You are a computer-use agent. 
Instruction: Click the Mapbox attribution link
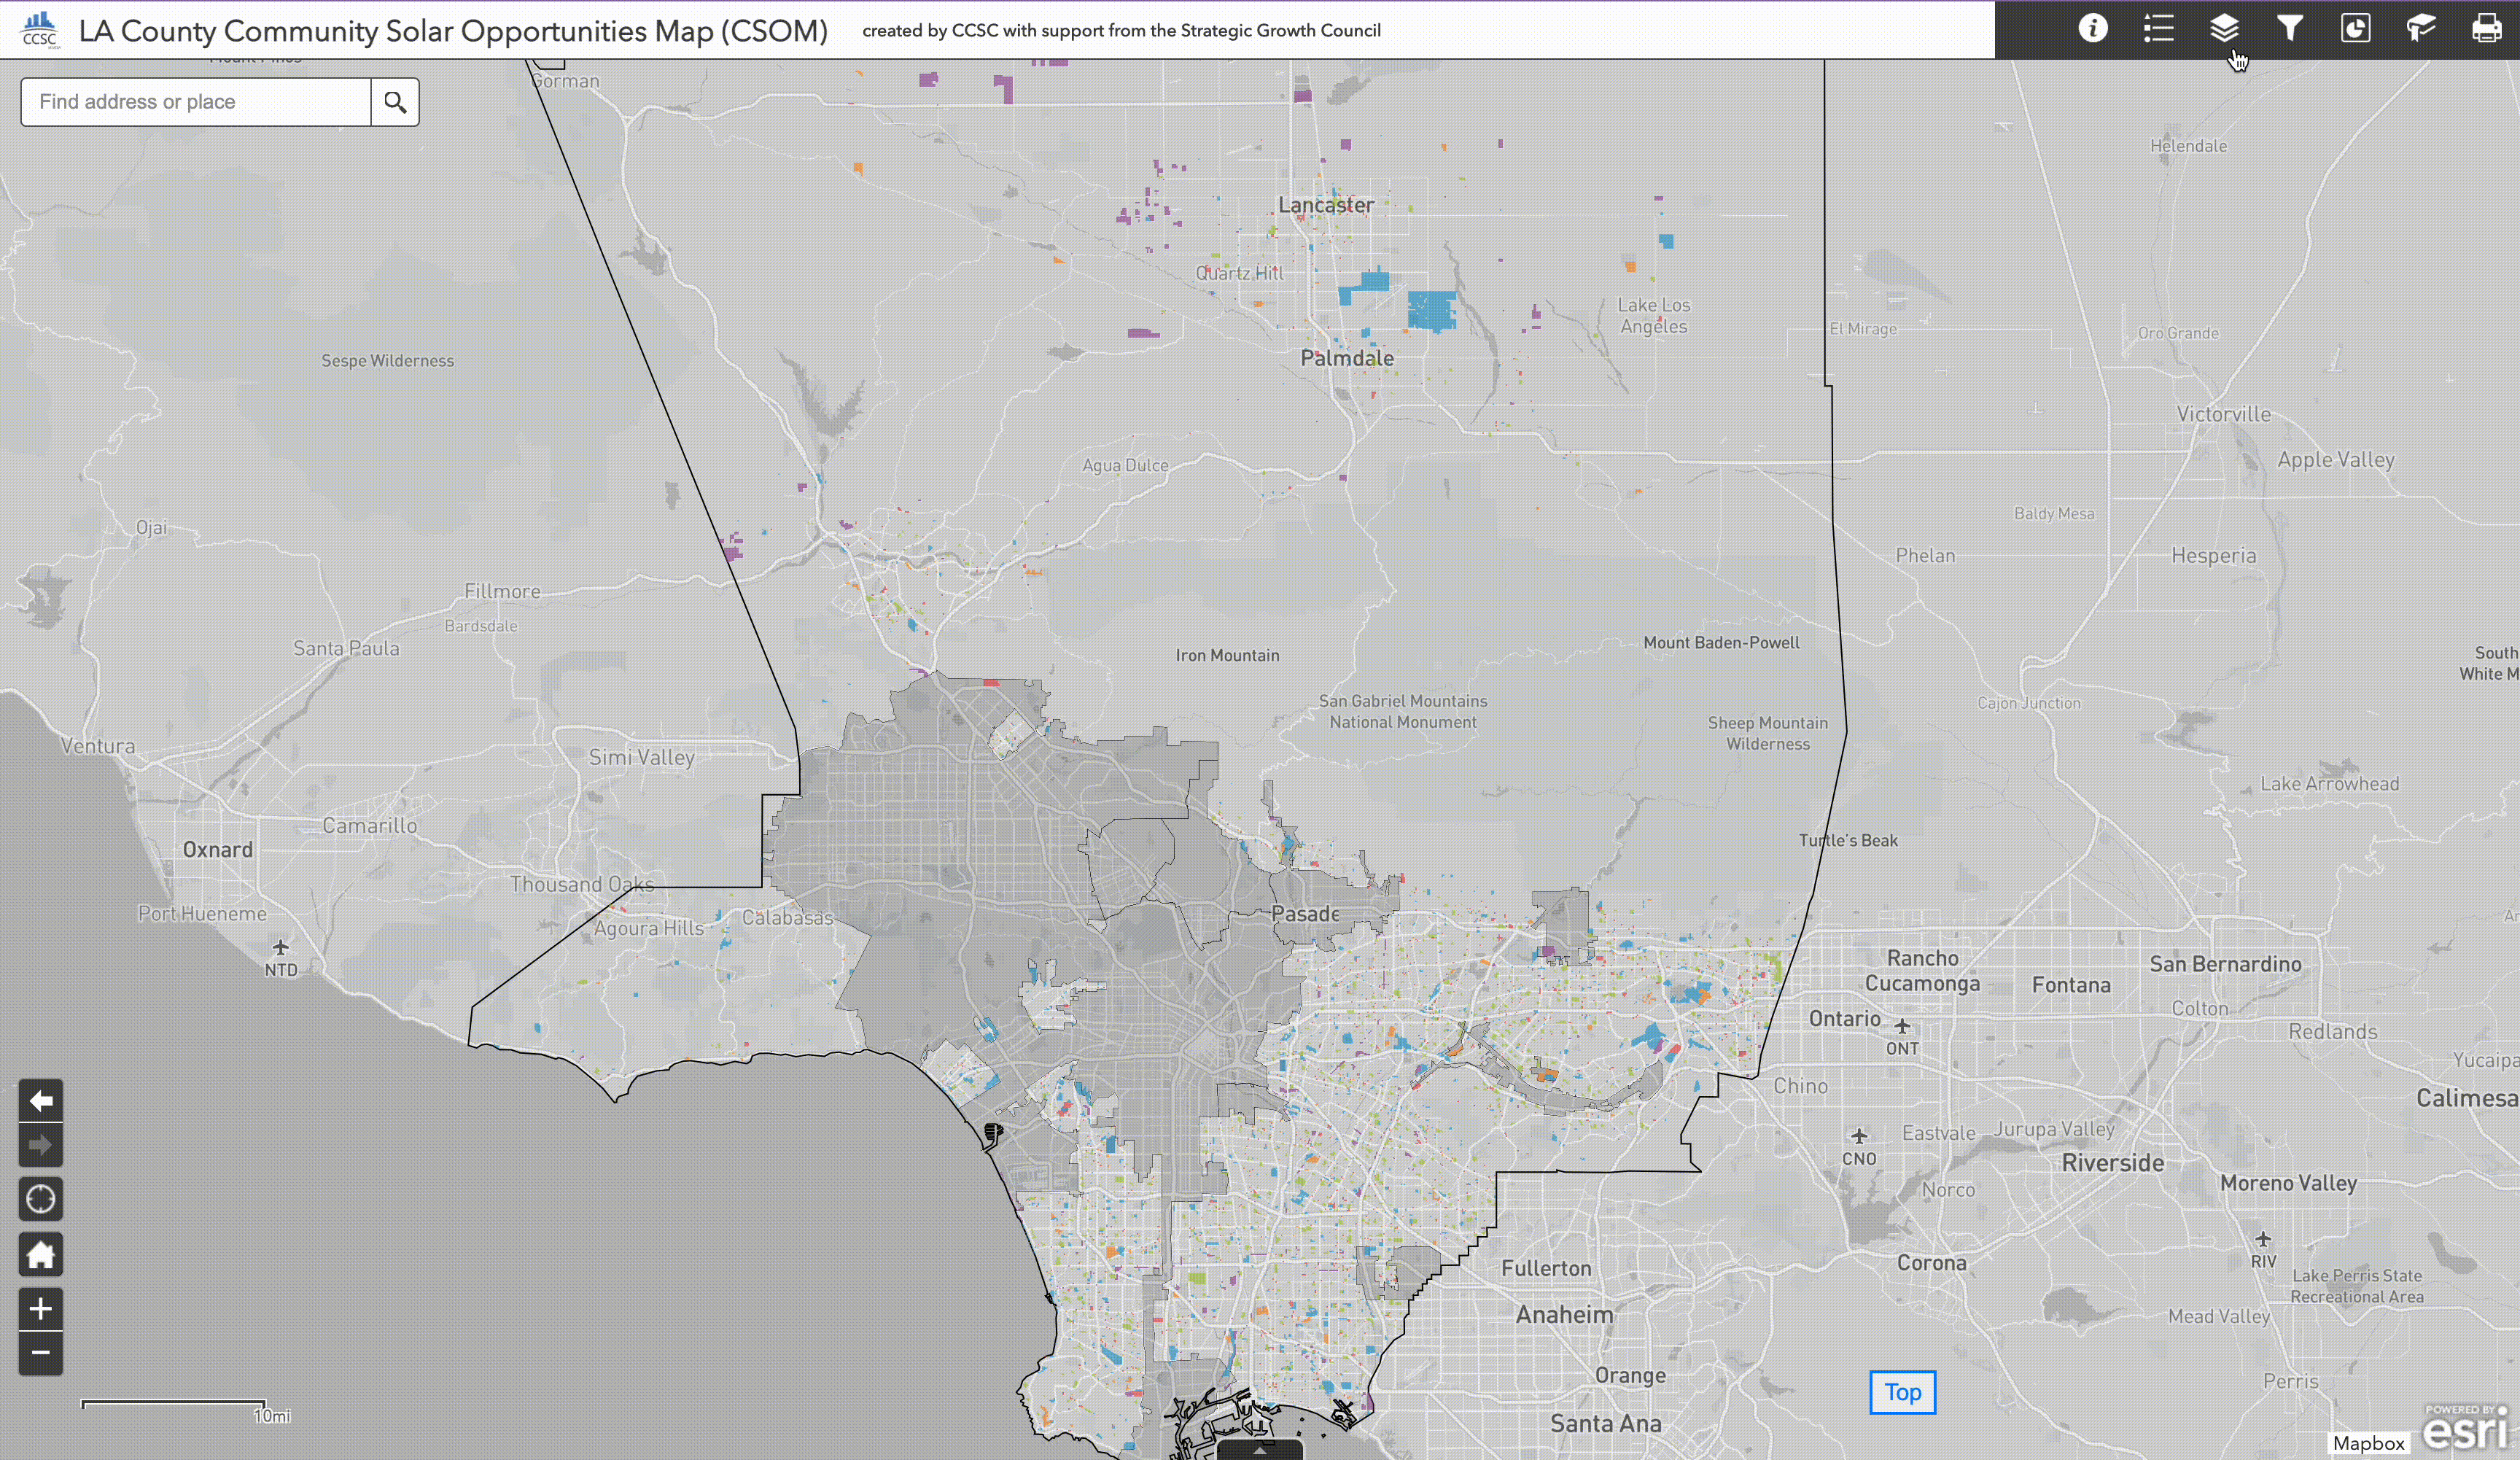tap(2368, 1443)
